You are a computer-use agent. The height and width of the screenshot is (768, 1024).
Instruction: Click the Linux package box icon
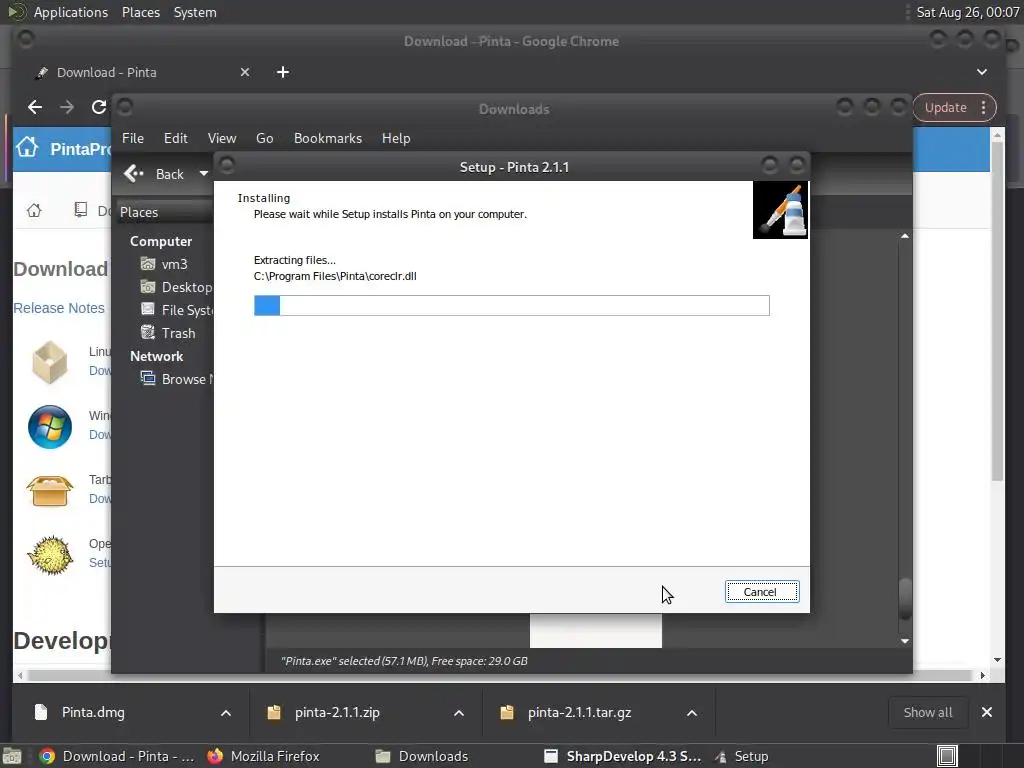(x=50, y=362)
